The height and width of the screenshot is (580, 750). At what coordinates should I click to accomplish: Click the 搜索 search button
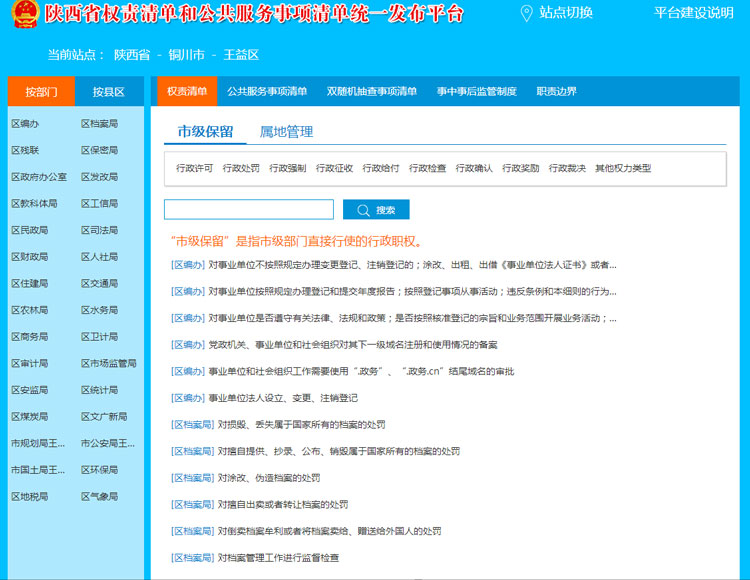tap(376, 210)
